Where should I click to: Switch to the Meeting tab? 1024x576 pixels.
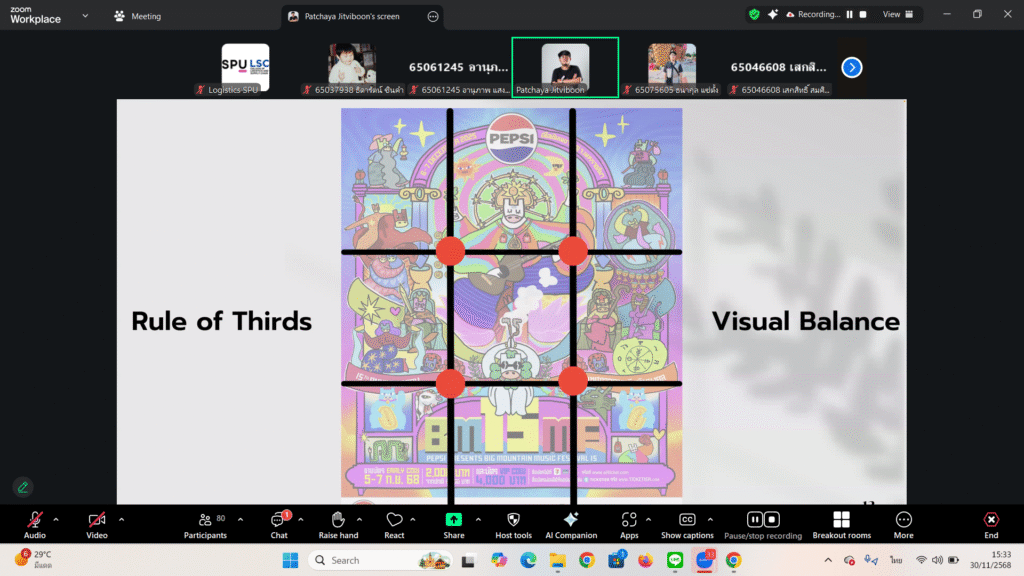pyautogui.click(x=138, y=17)
